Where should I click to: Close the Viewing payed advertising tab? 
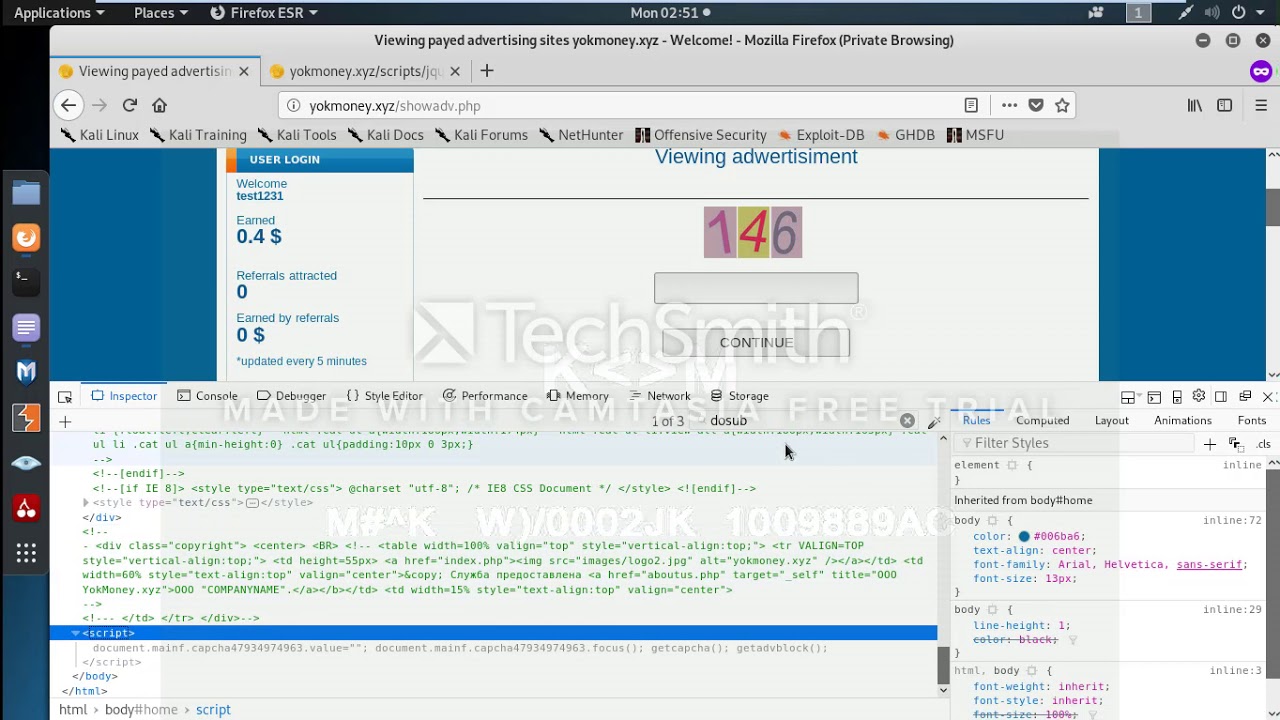[244, 71]
